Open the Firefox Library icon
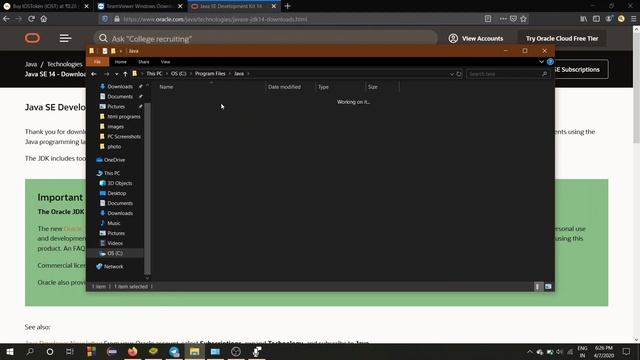640x360 pixels. click(x=584, y=19)
